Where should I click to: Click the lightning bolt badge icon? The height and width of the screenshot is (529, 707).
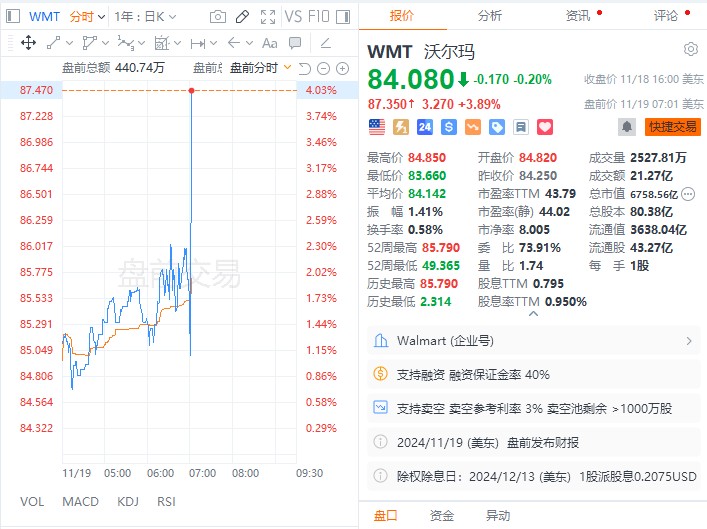[x=401, y=127]
